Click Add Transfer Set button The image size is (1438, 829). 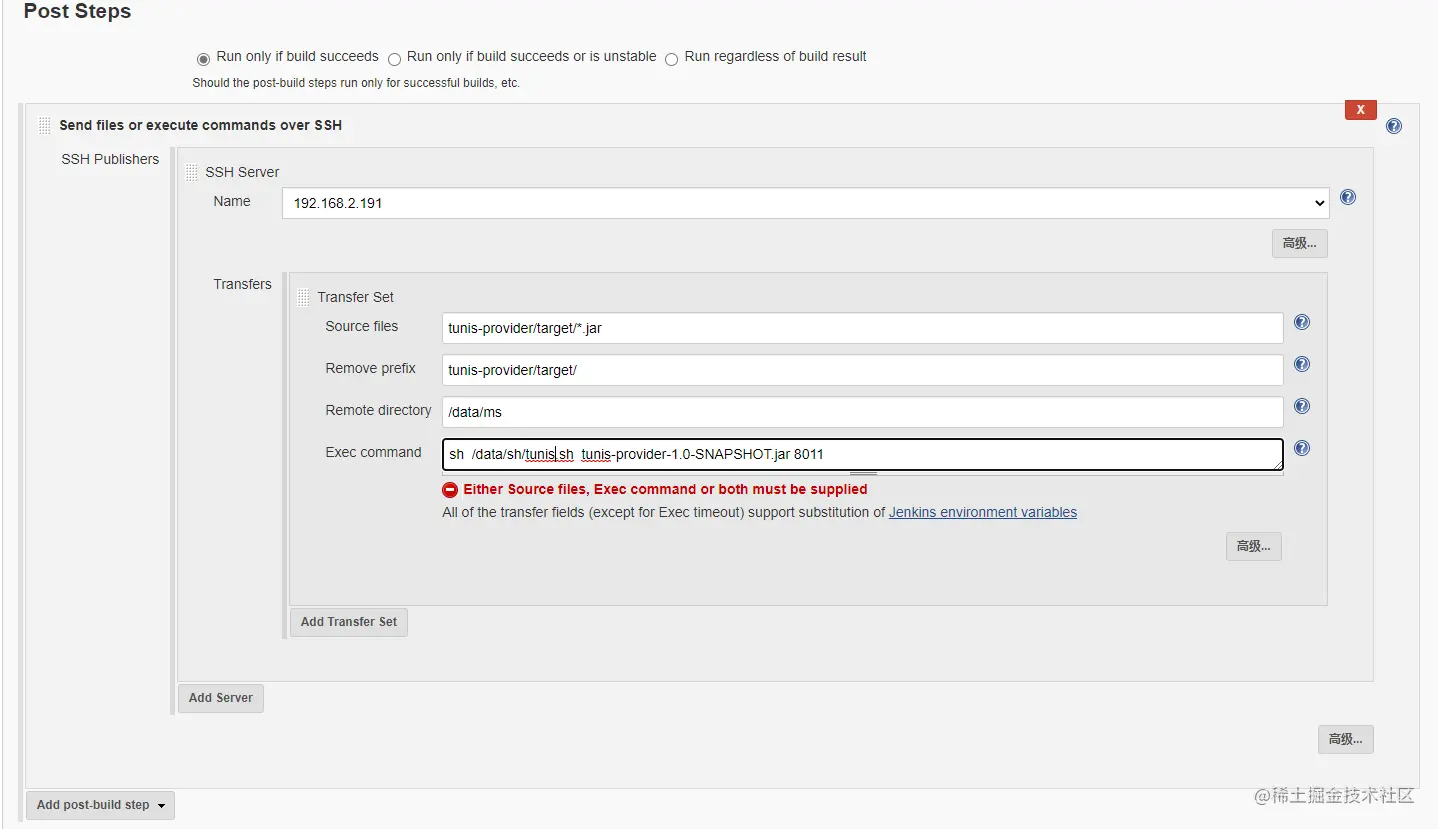coord(348,622)
